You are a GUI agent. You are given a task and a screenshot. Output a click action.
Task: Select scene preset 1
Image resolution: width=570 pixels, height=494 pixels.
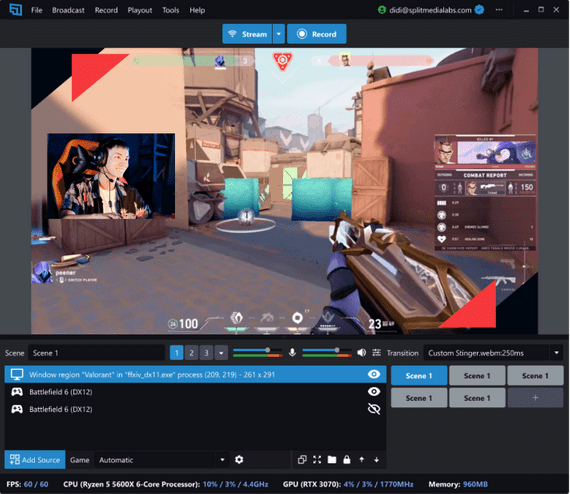177,353
